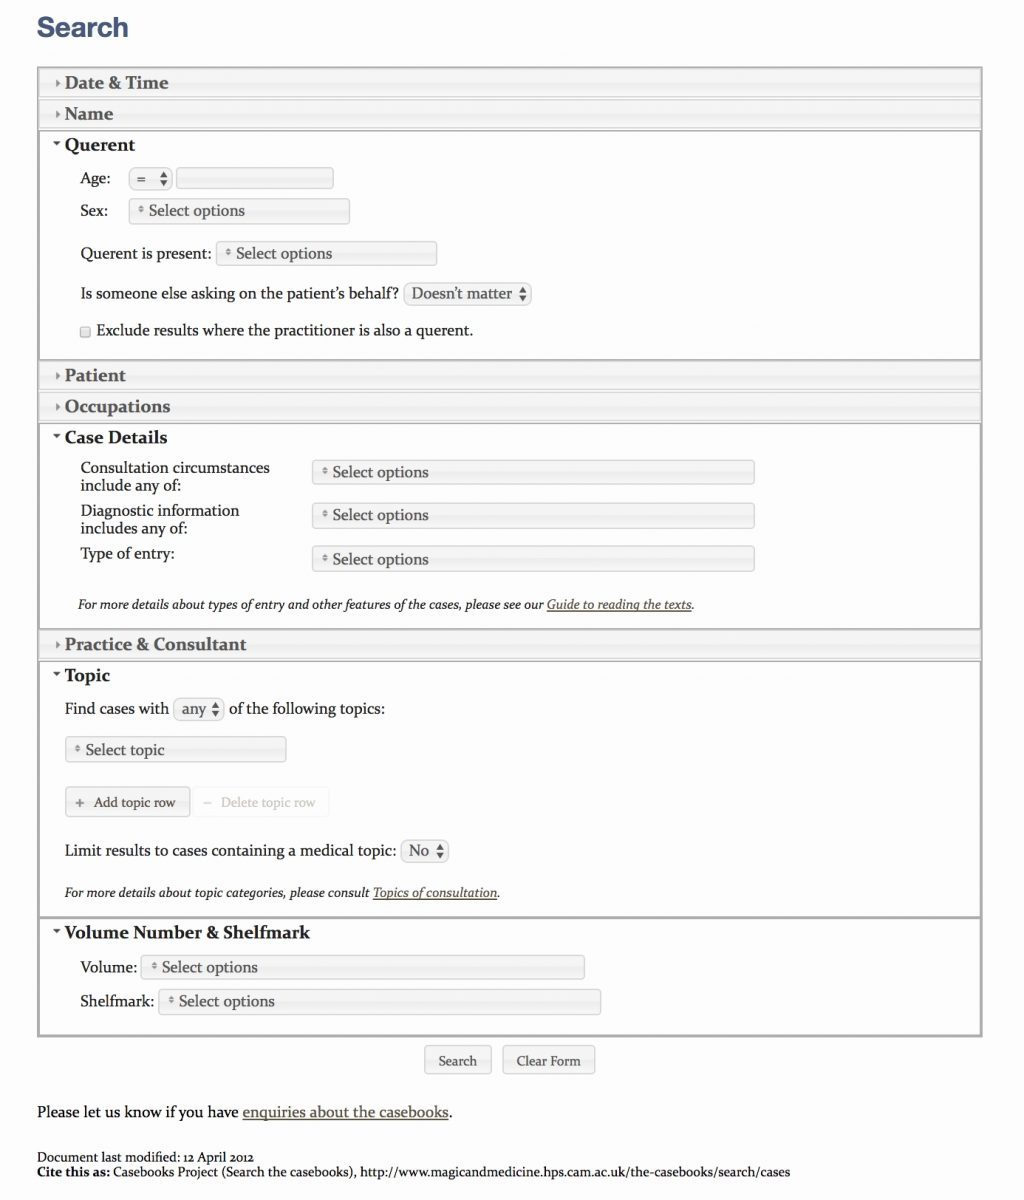Open the Type of entry dropdown

click(x=533, y=559)
